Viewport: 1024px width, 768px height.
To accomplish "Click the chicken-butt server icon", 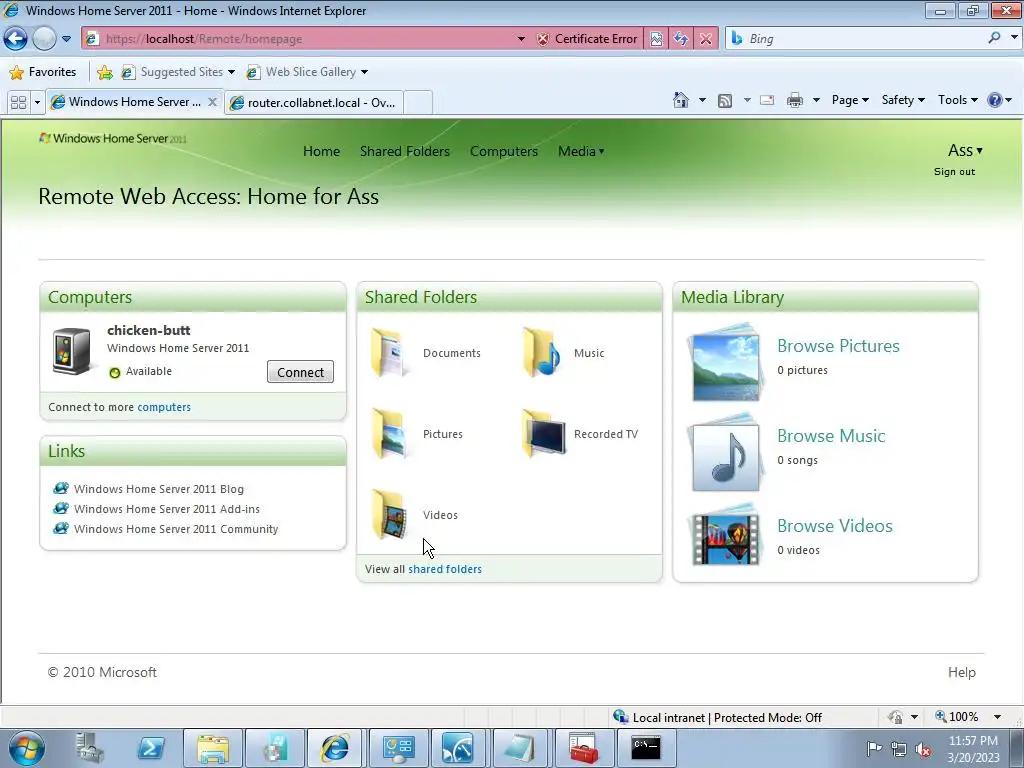I will point(72,351).
